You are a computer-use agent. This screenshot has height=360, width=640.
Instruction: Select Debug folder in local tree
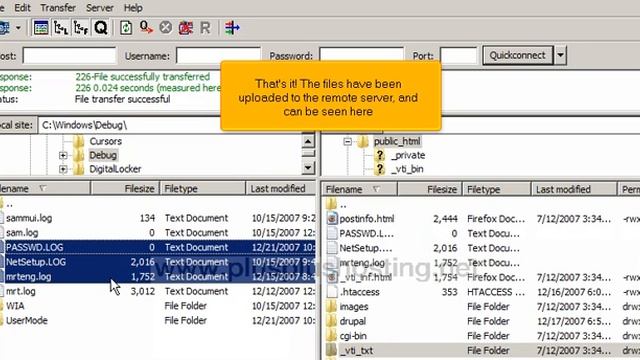(103, 155)
